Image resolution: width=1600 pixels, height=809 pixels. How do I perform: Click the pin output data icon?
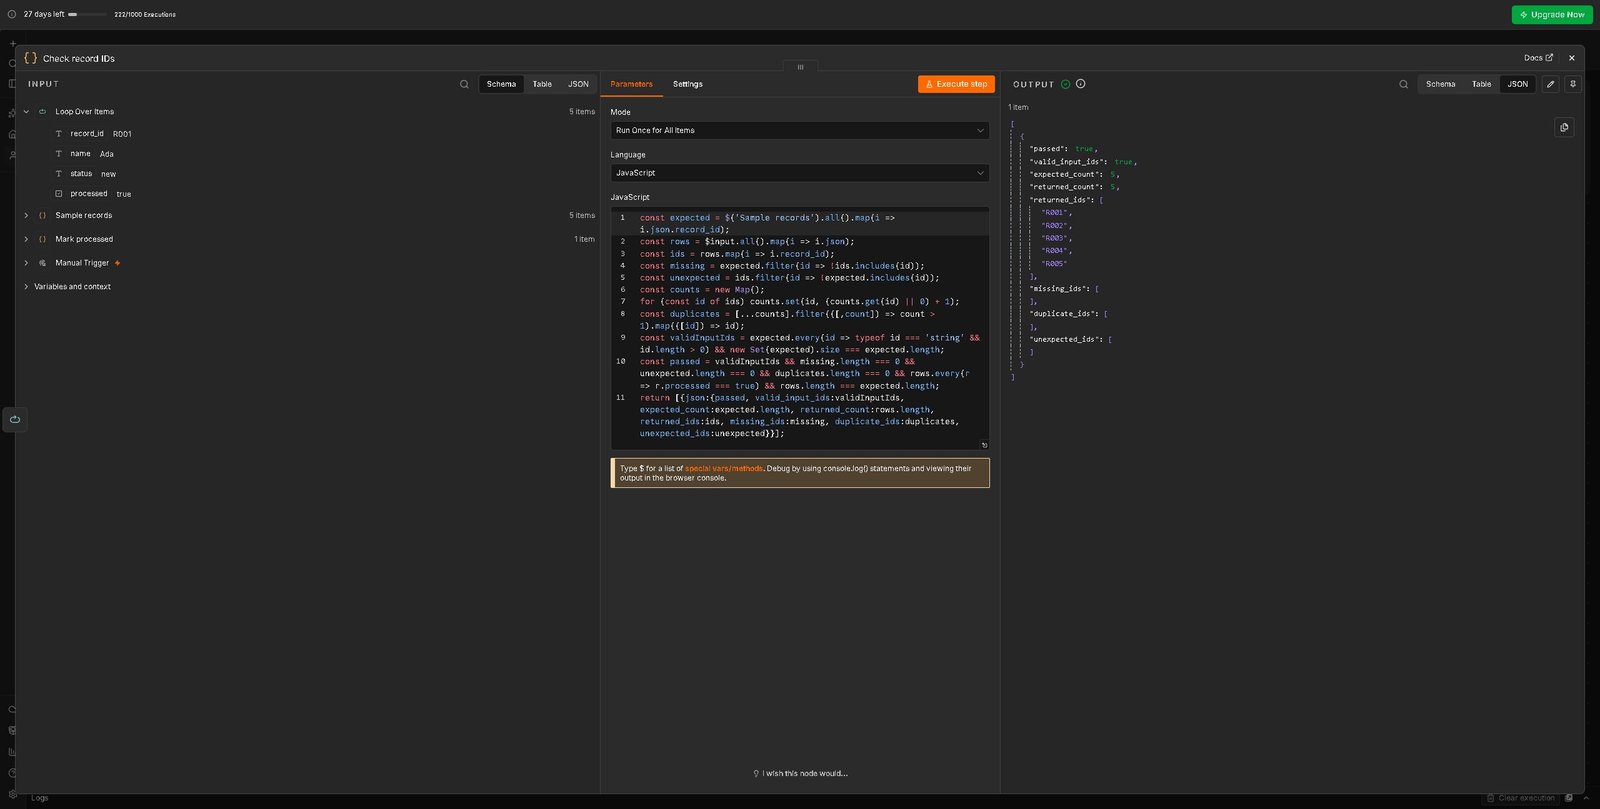(1573, 84)
